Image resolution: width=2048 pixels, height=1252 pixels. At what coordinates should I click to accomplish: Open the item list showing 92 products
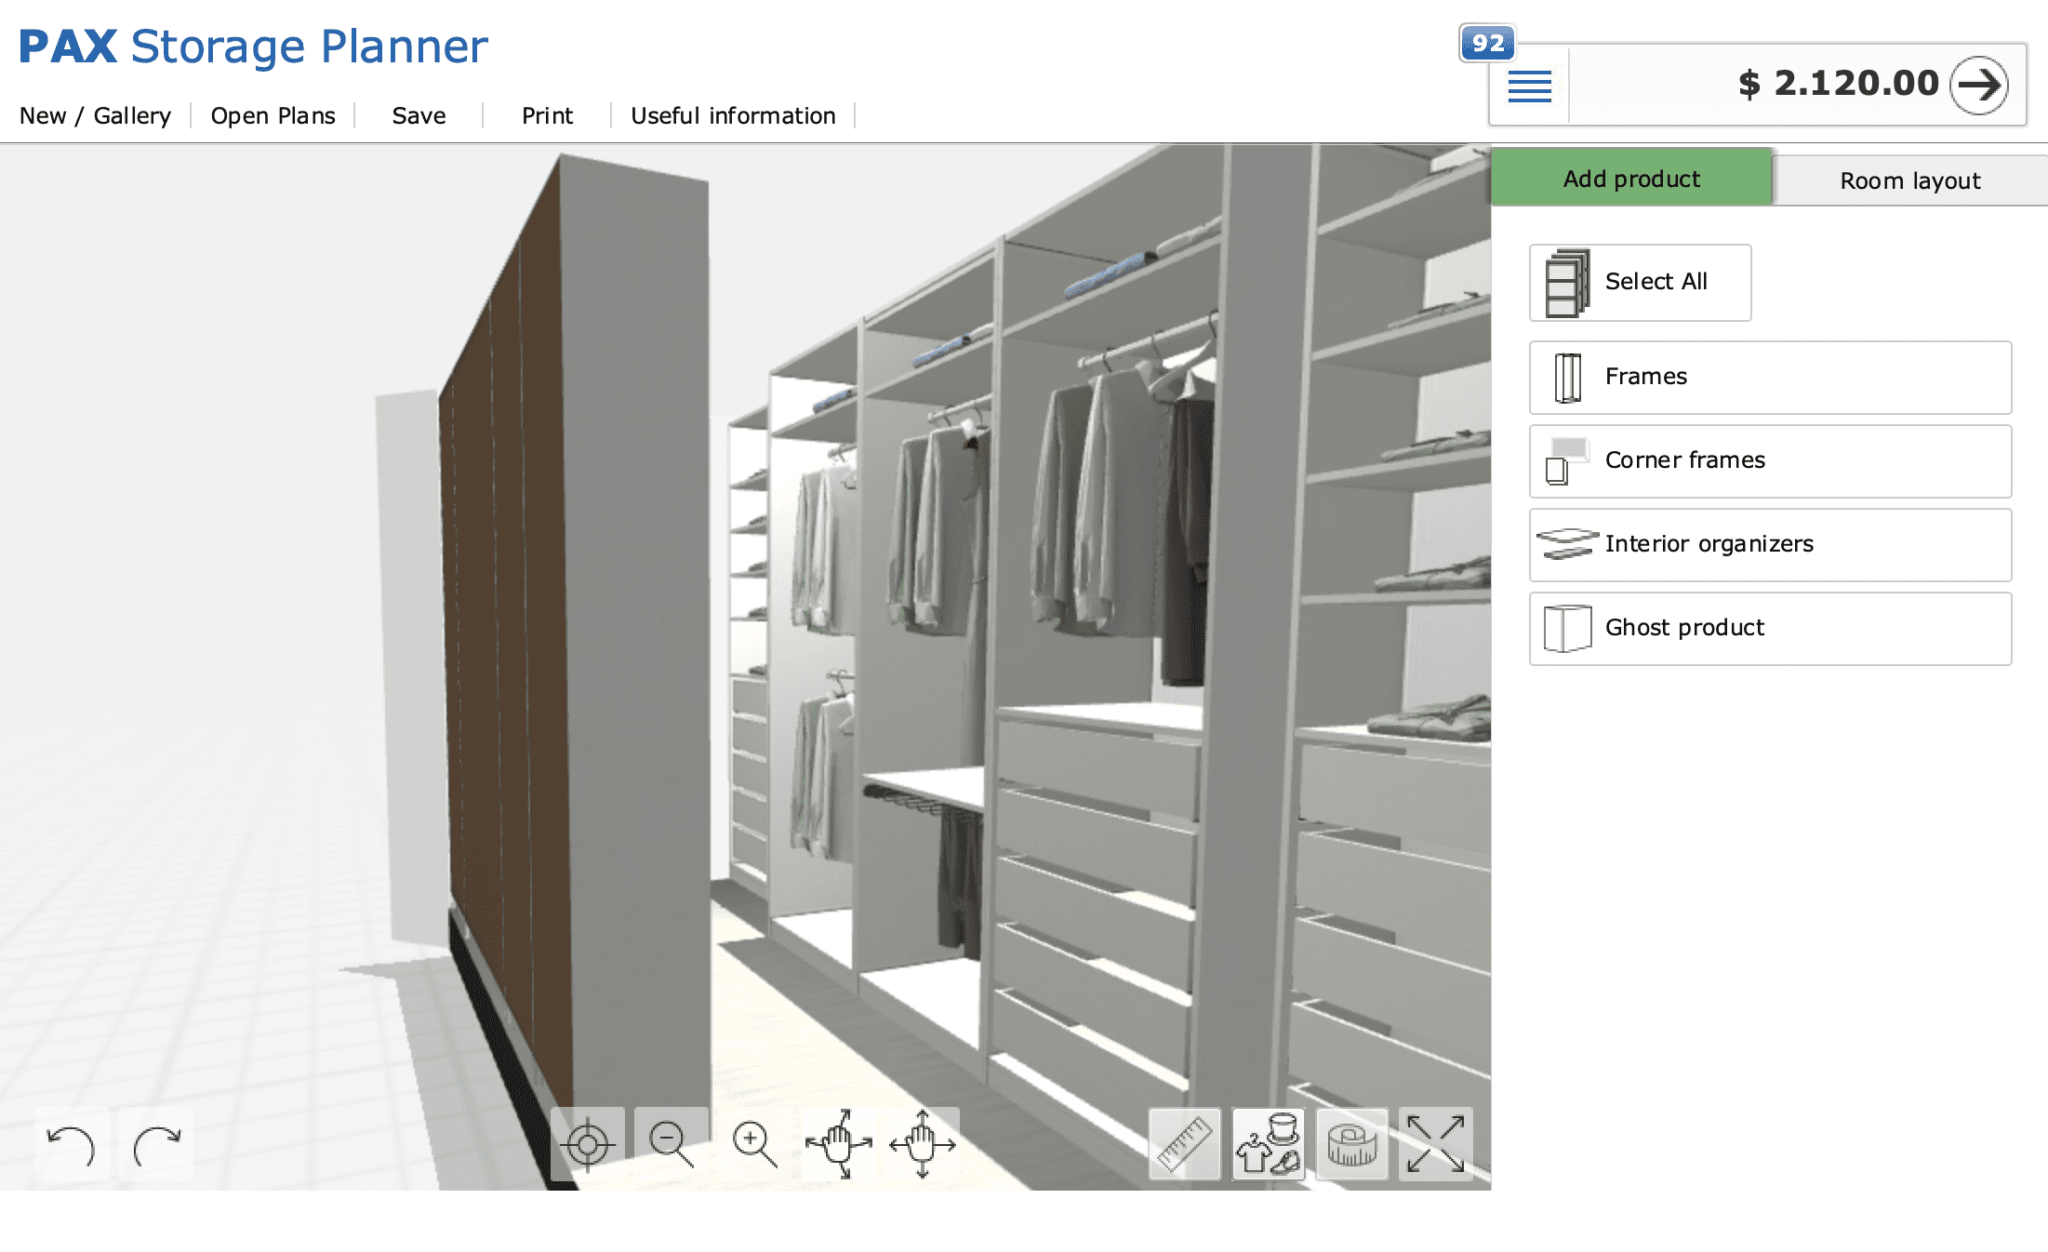pos(1528,87)
